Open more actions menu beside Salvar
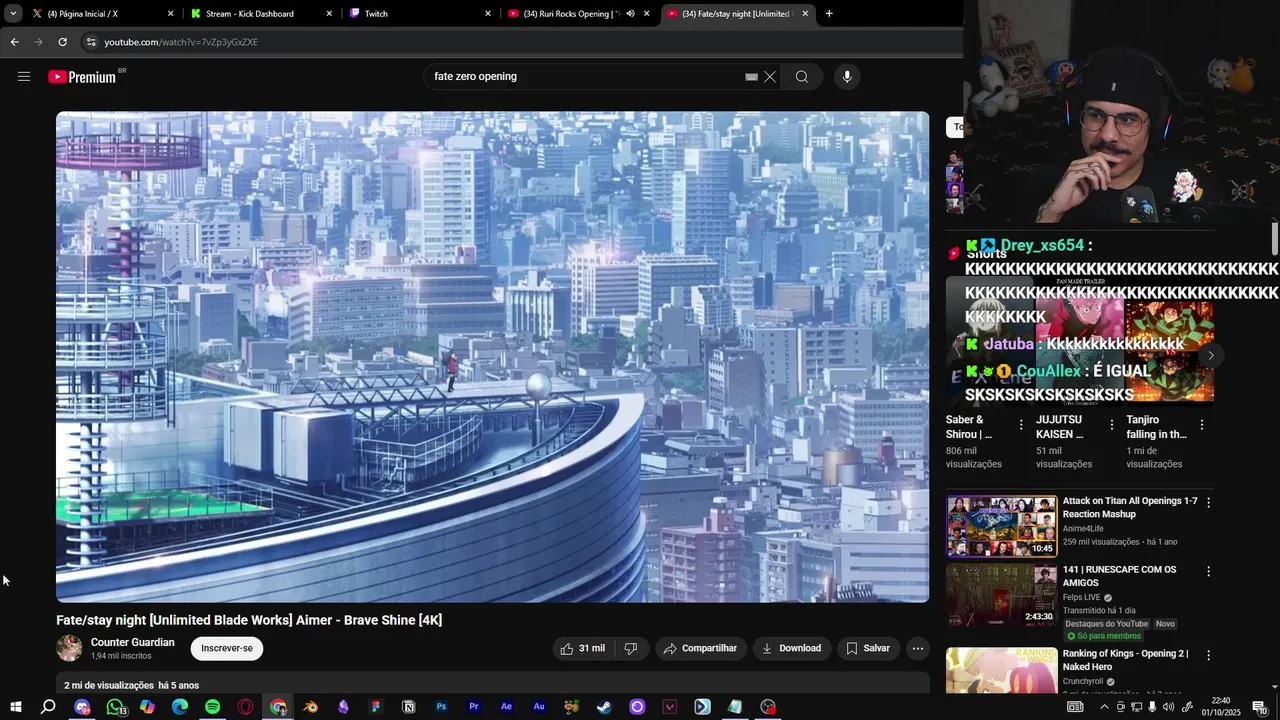The width and height of the screenshot is (1280, 720). pyautogui.click(x=918, y=648)
